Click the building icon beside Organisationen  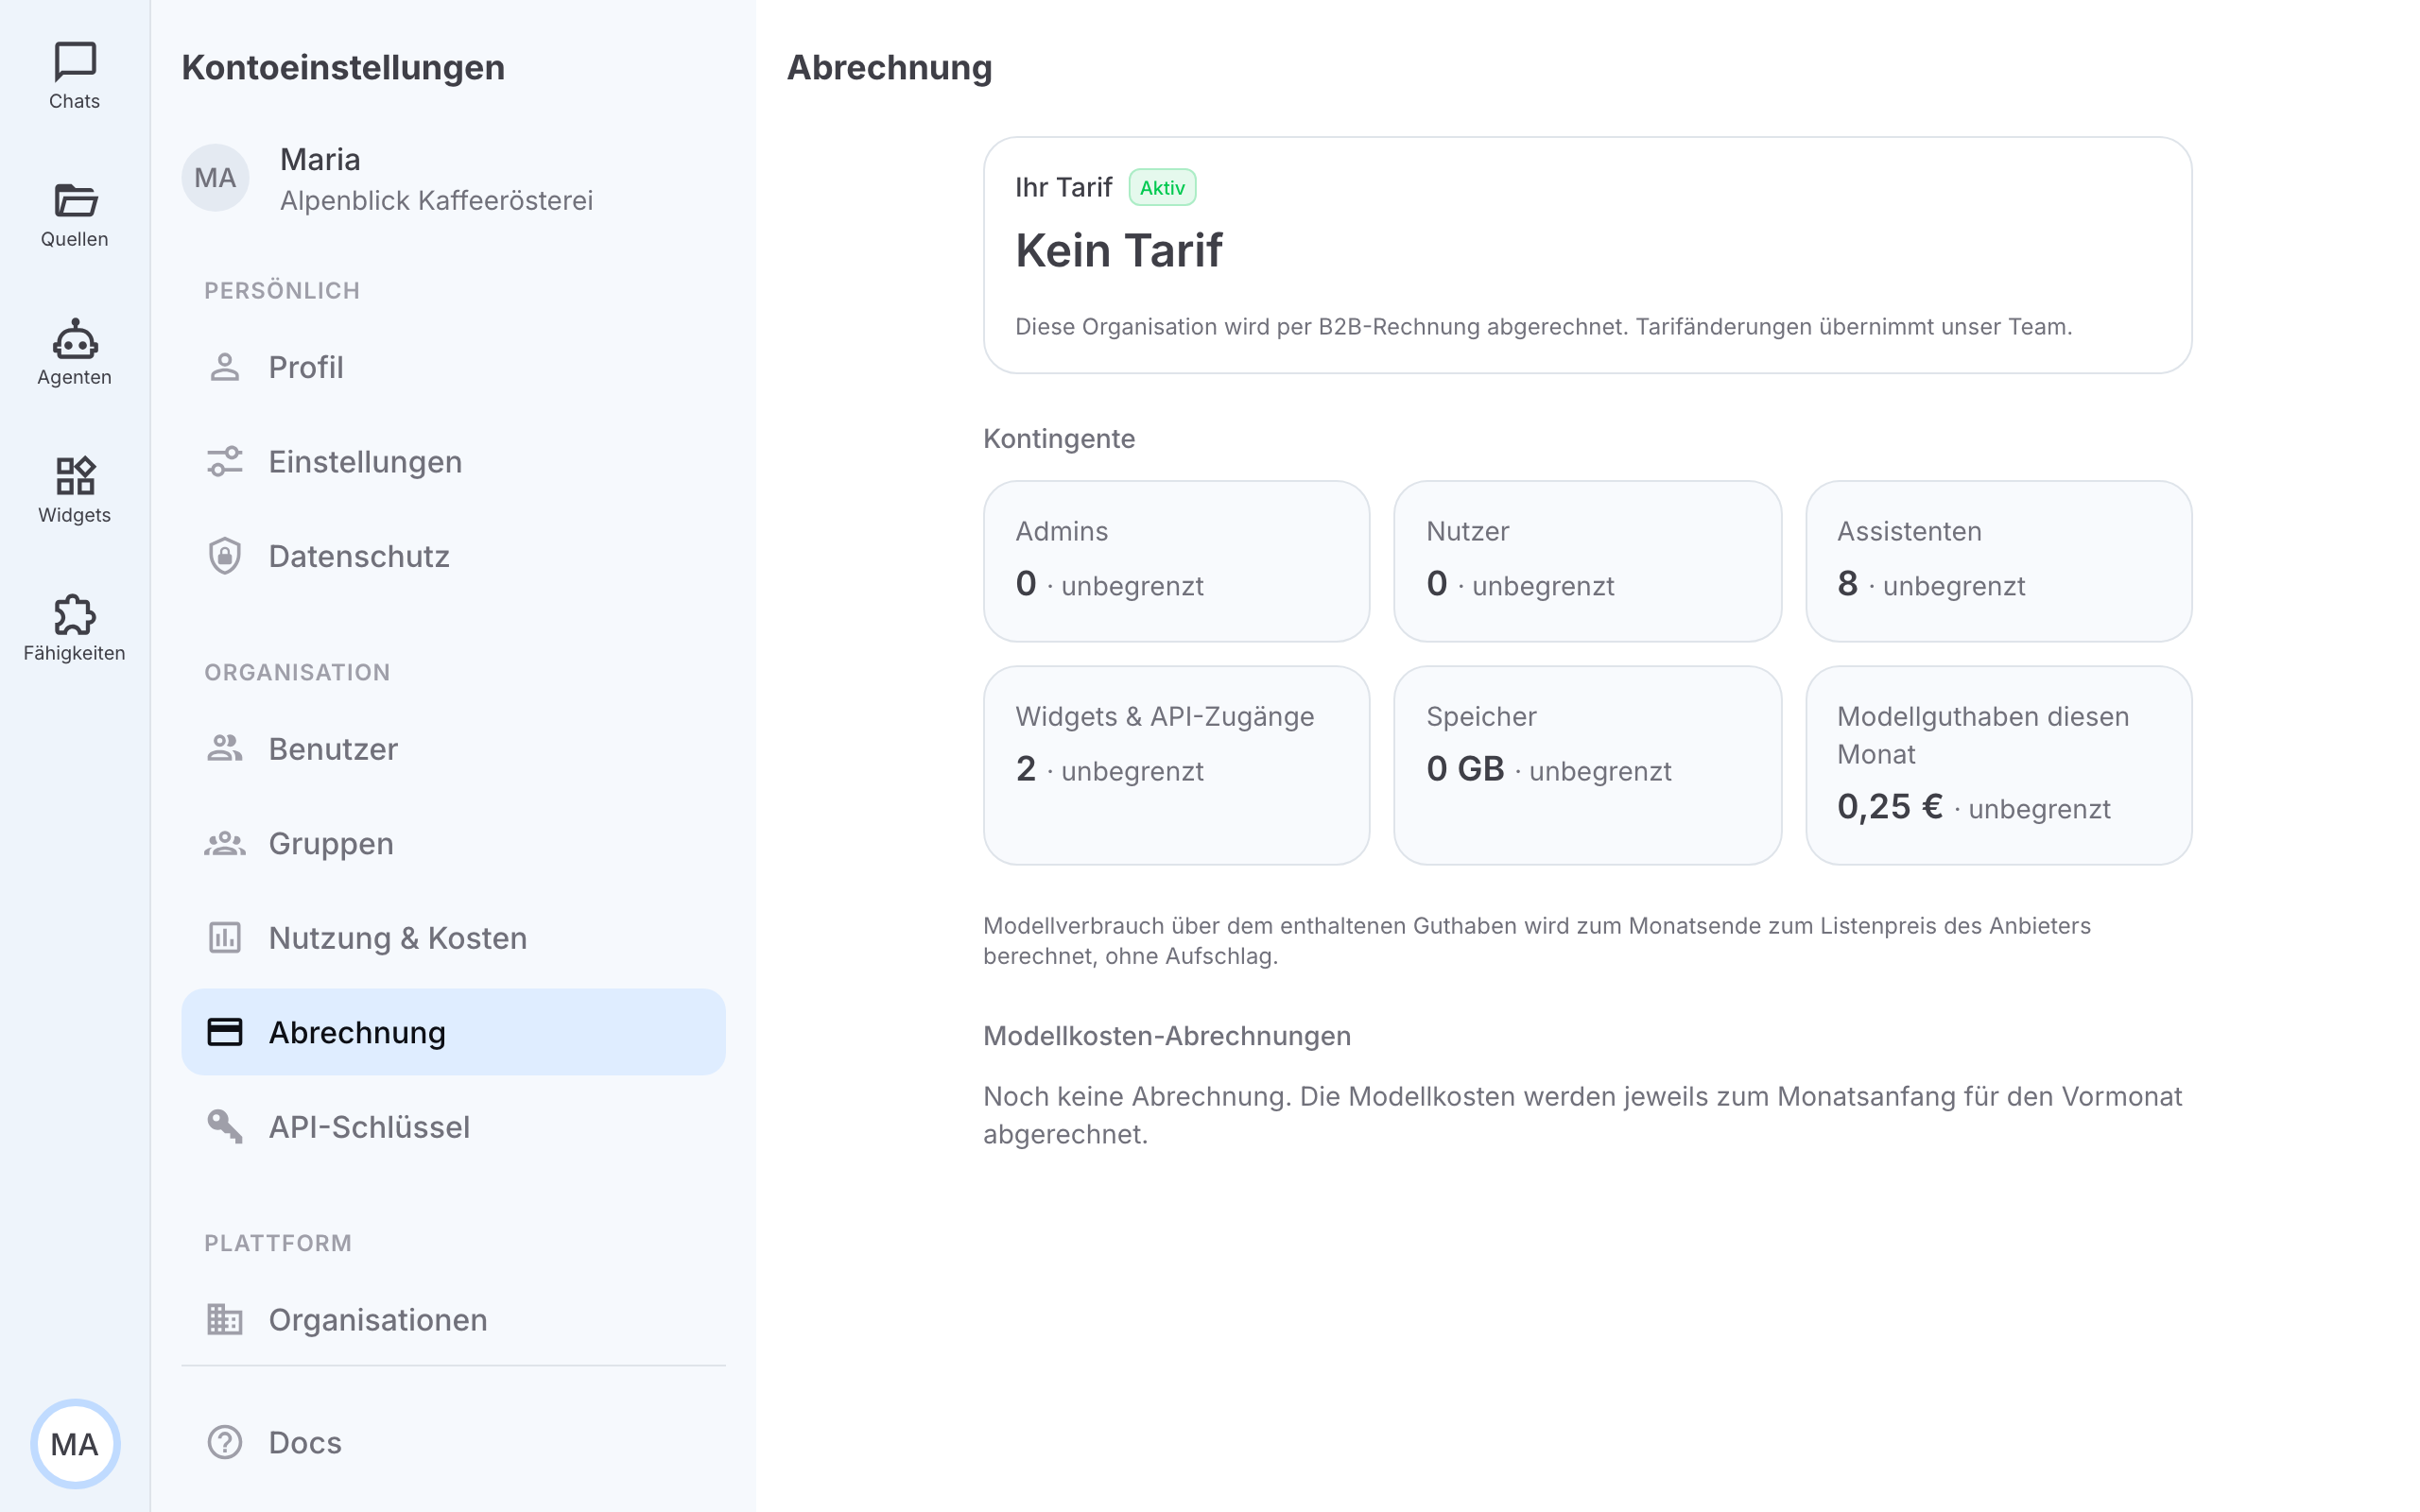click(x=225, y=1319)
